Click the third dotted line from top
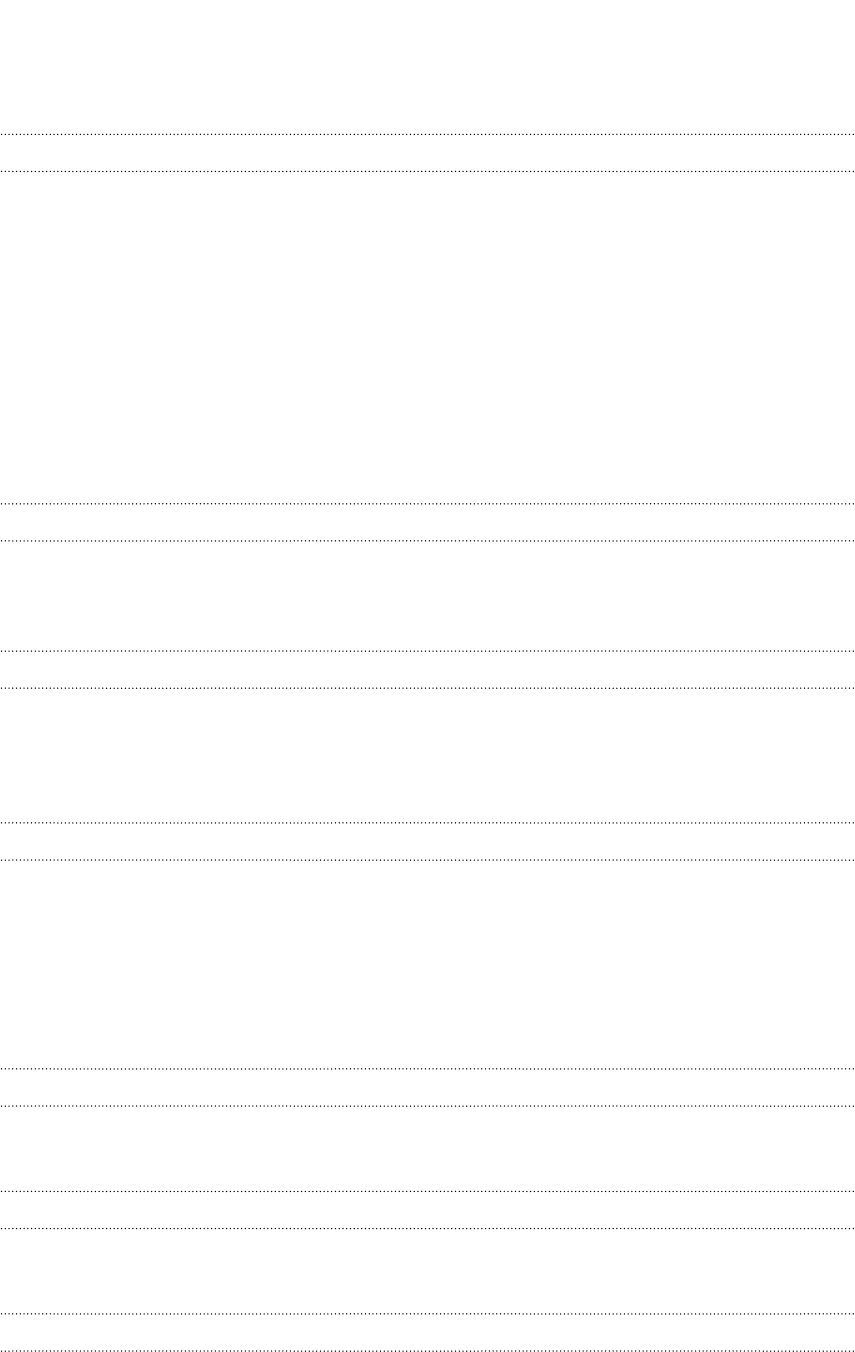This screenshot has height=1352, width=855. pyautogui.click(x=427, y=503)
